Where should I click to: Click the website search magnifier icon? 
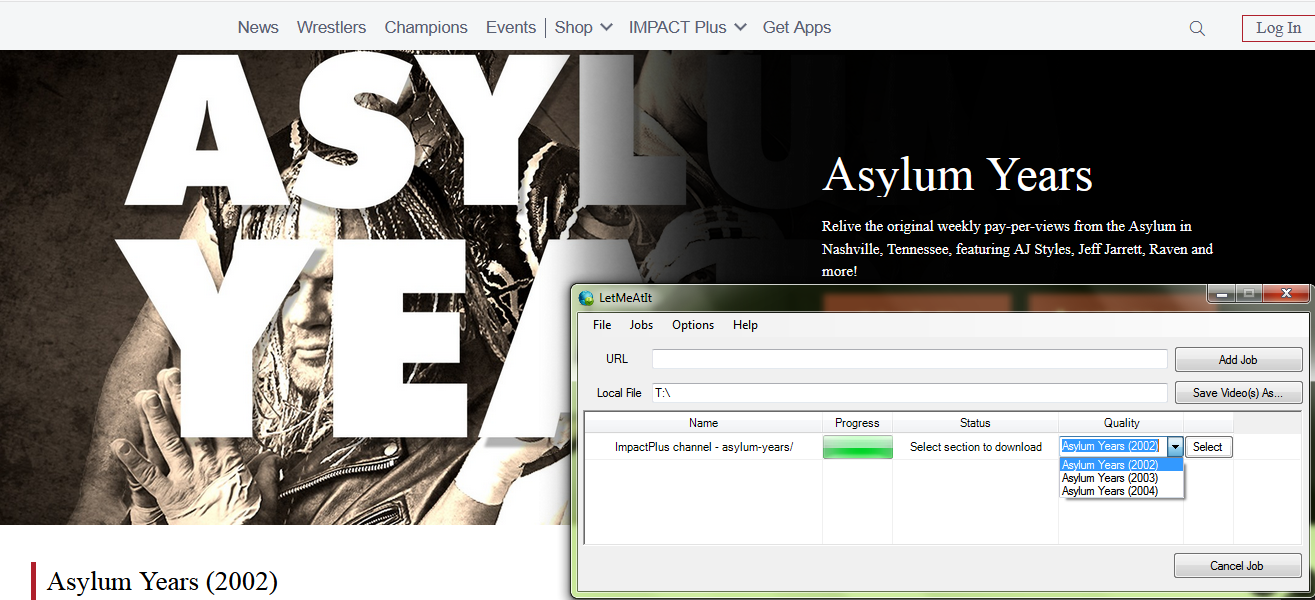tap(1197, 29)
